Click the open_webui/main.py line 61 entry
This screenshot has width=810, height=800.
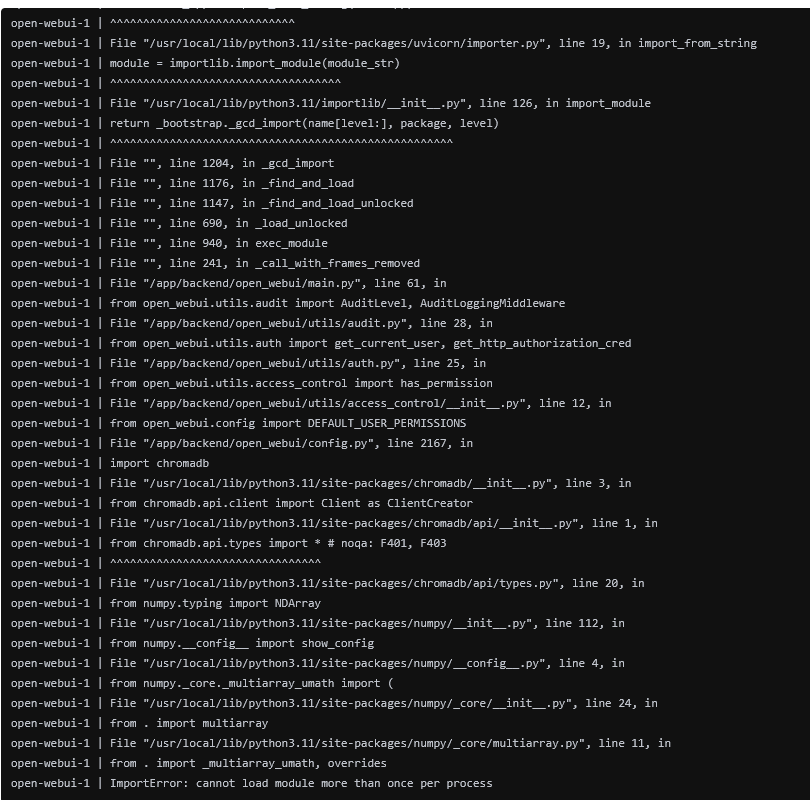pos(278,283)
